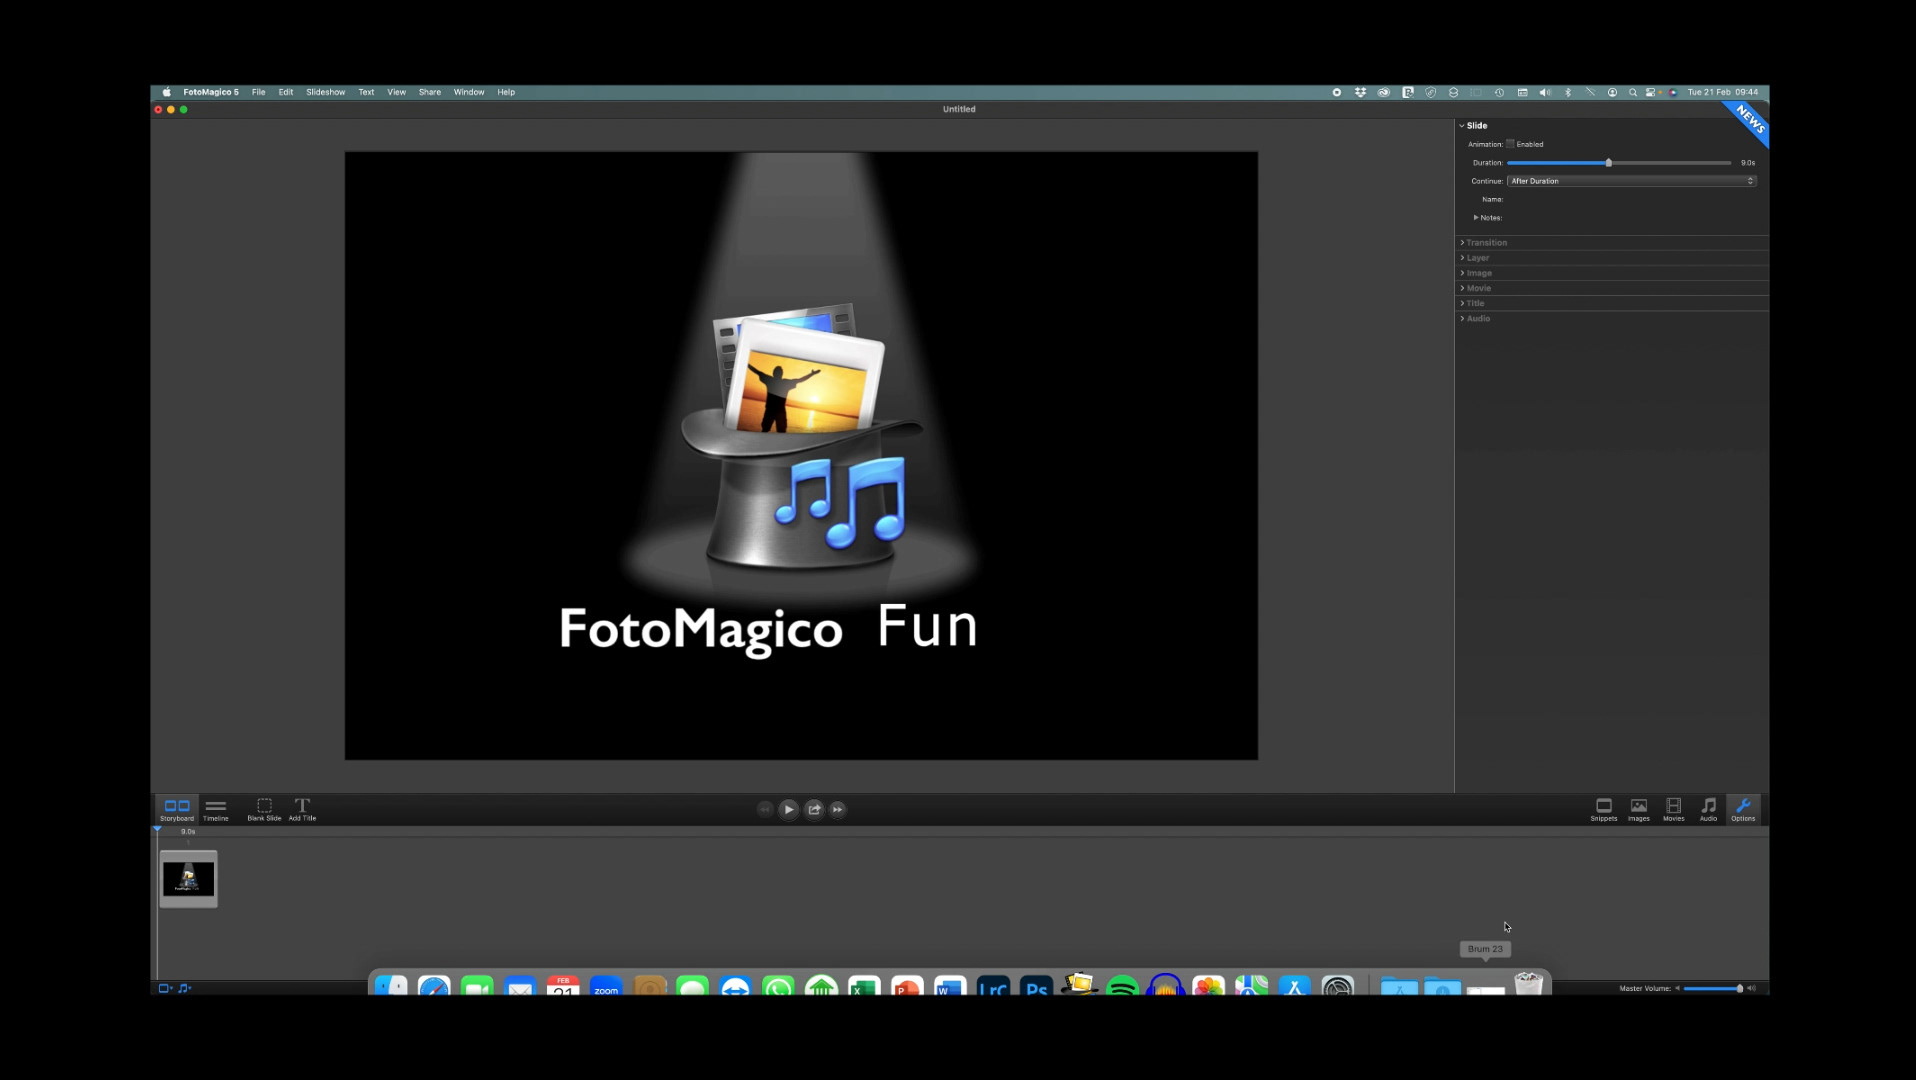Open the Slideshow menu
Image resolution: width=1916 pixels, height=1080 pixels.
tap(325, 92)
